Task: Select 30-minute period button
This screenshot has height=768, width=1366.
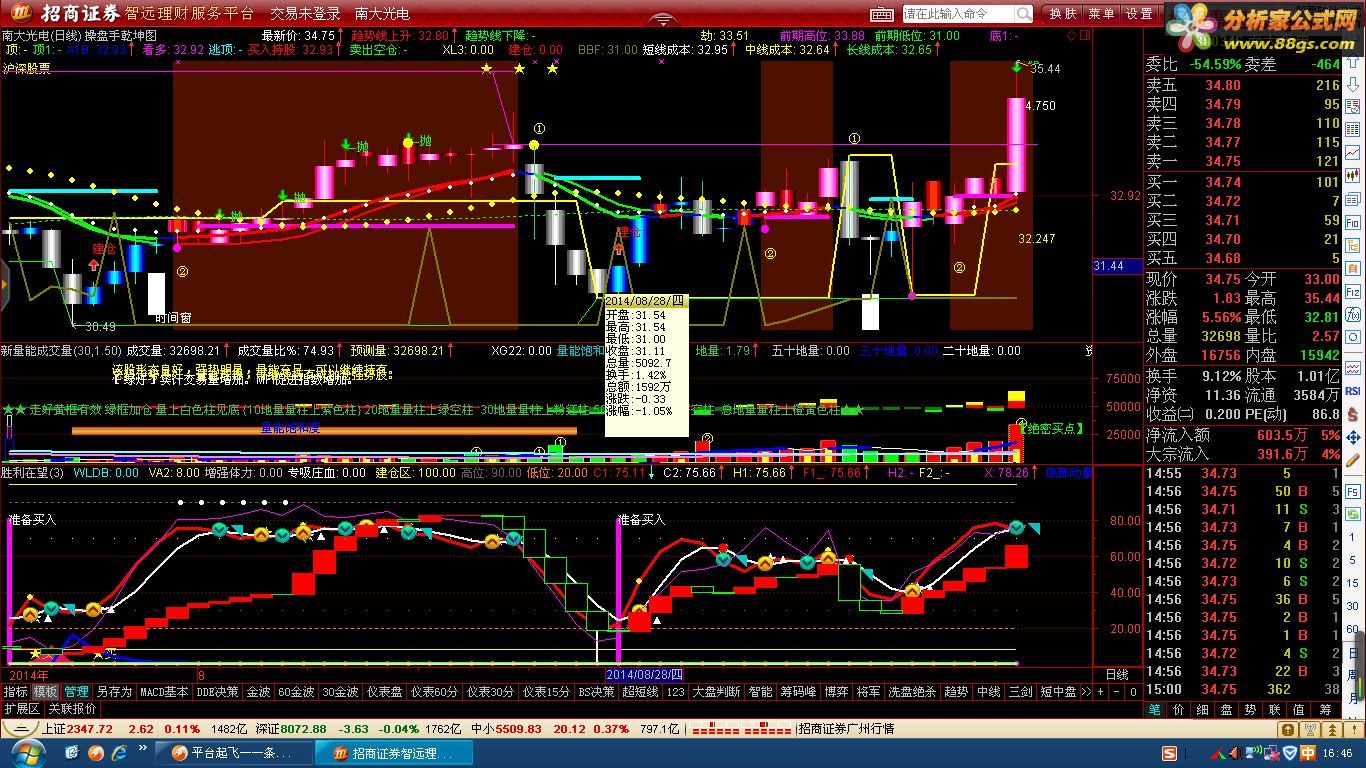Action: click(1353, 606)
